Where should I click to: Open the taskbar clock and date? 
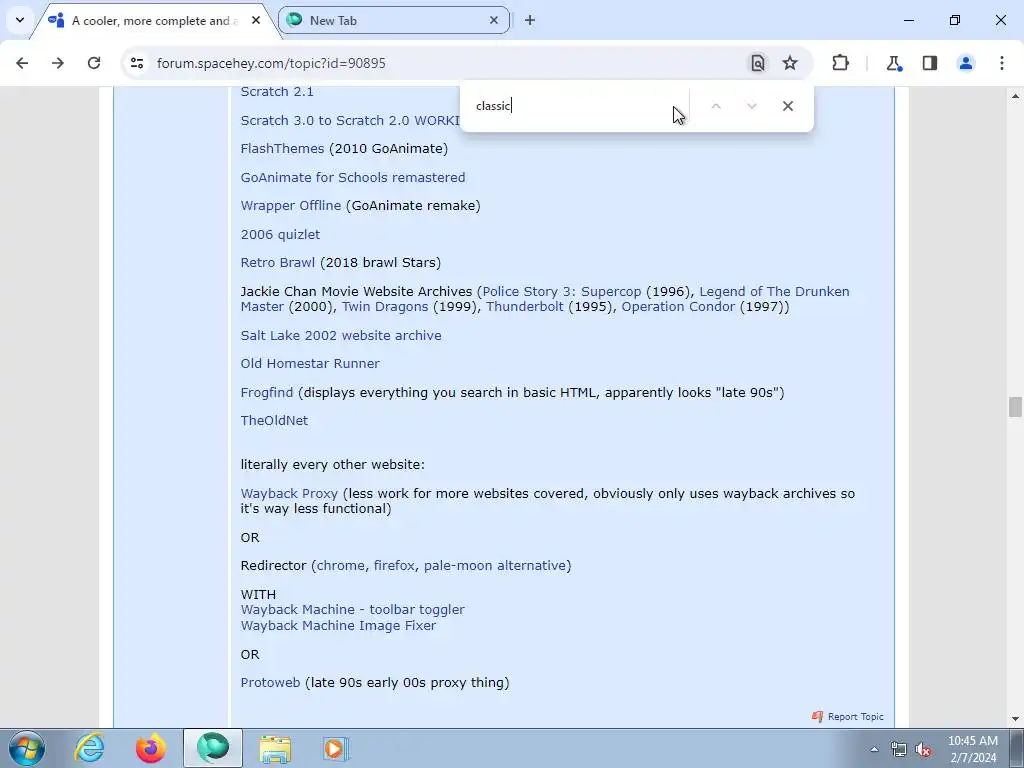[972, 749]
